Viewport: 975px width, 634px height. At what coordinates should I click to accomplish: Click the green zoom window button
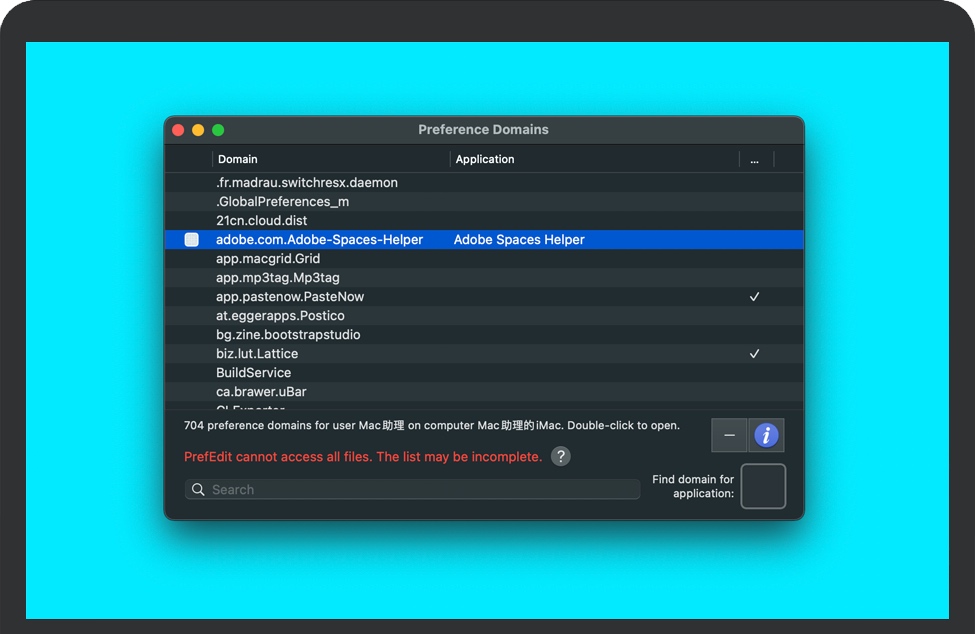coord(218,130)
